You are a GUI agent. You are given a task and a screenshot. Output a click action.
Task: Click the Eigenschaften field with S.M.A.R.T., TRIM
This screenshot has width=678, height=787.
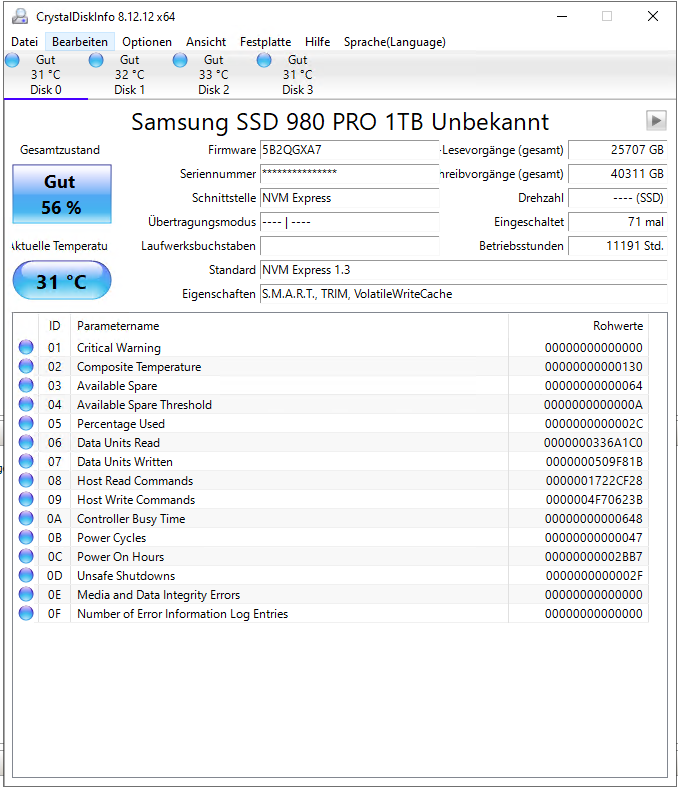(464, 294)
